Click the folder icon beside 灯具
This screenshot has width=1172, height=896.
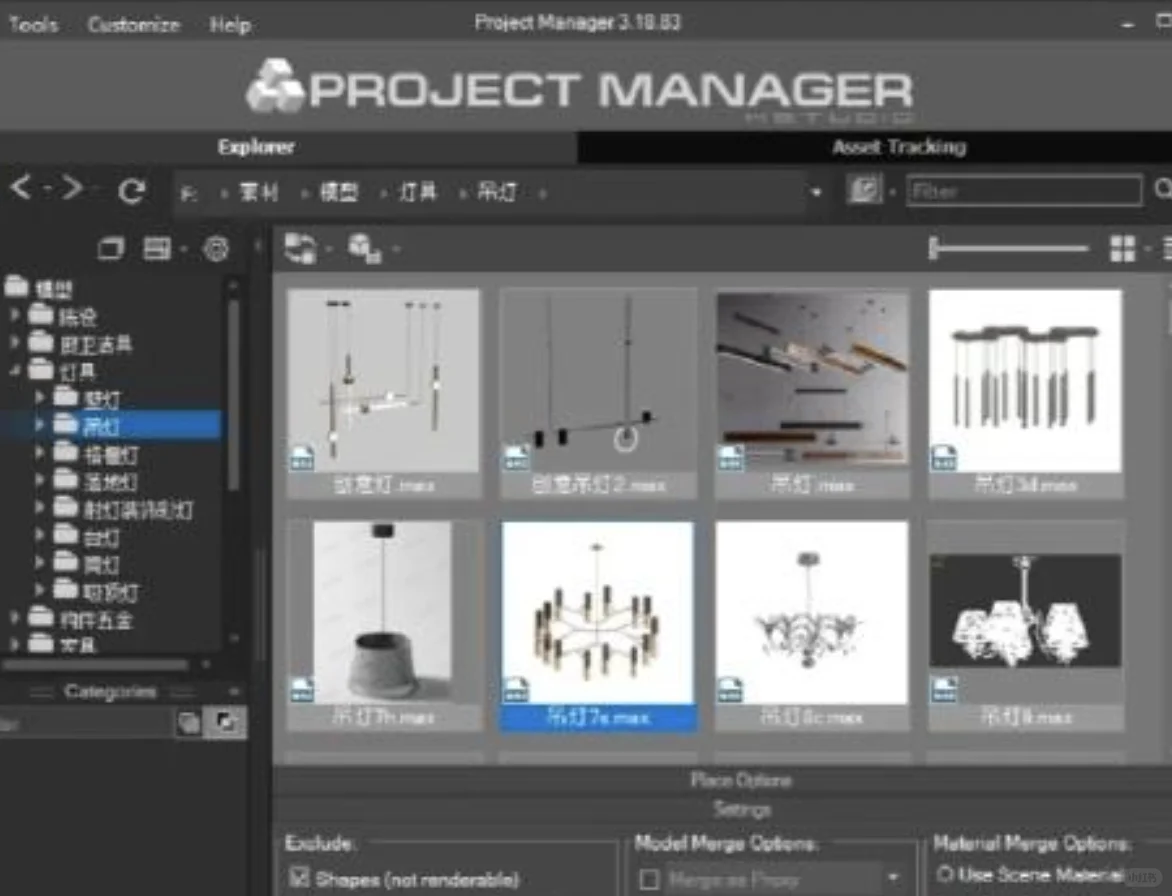pyautogui.click(x=42, y=369)
